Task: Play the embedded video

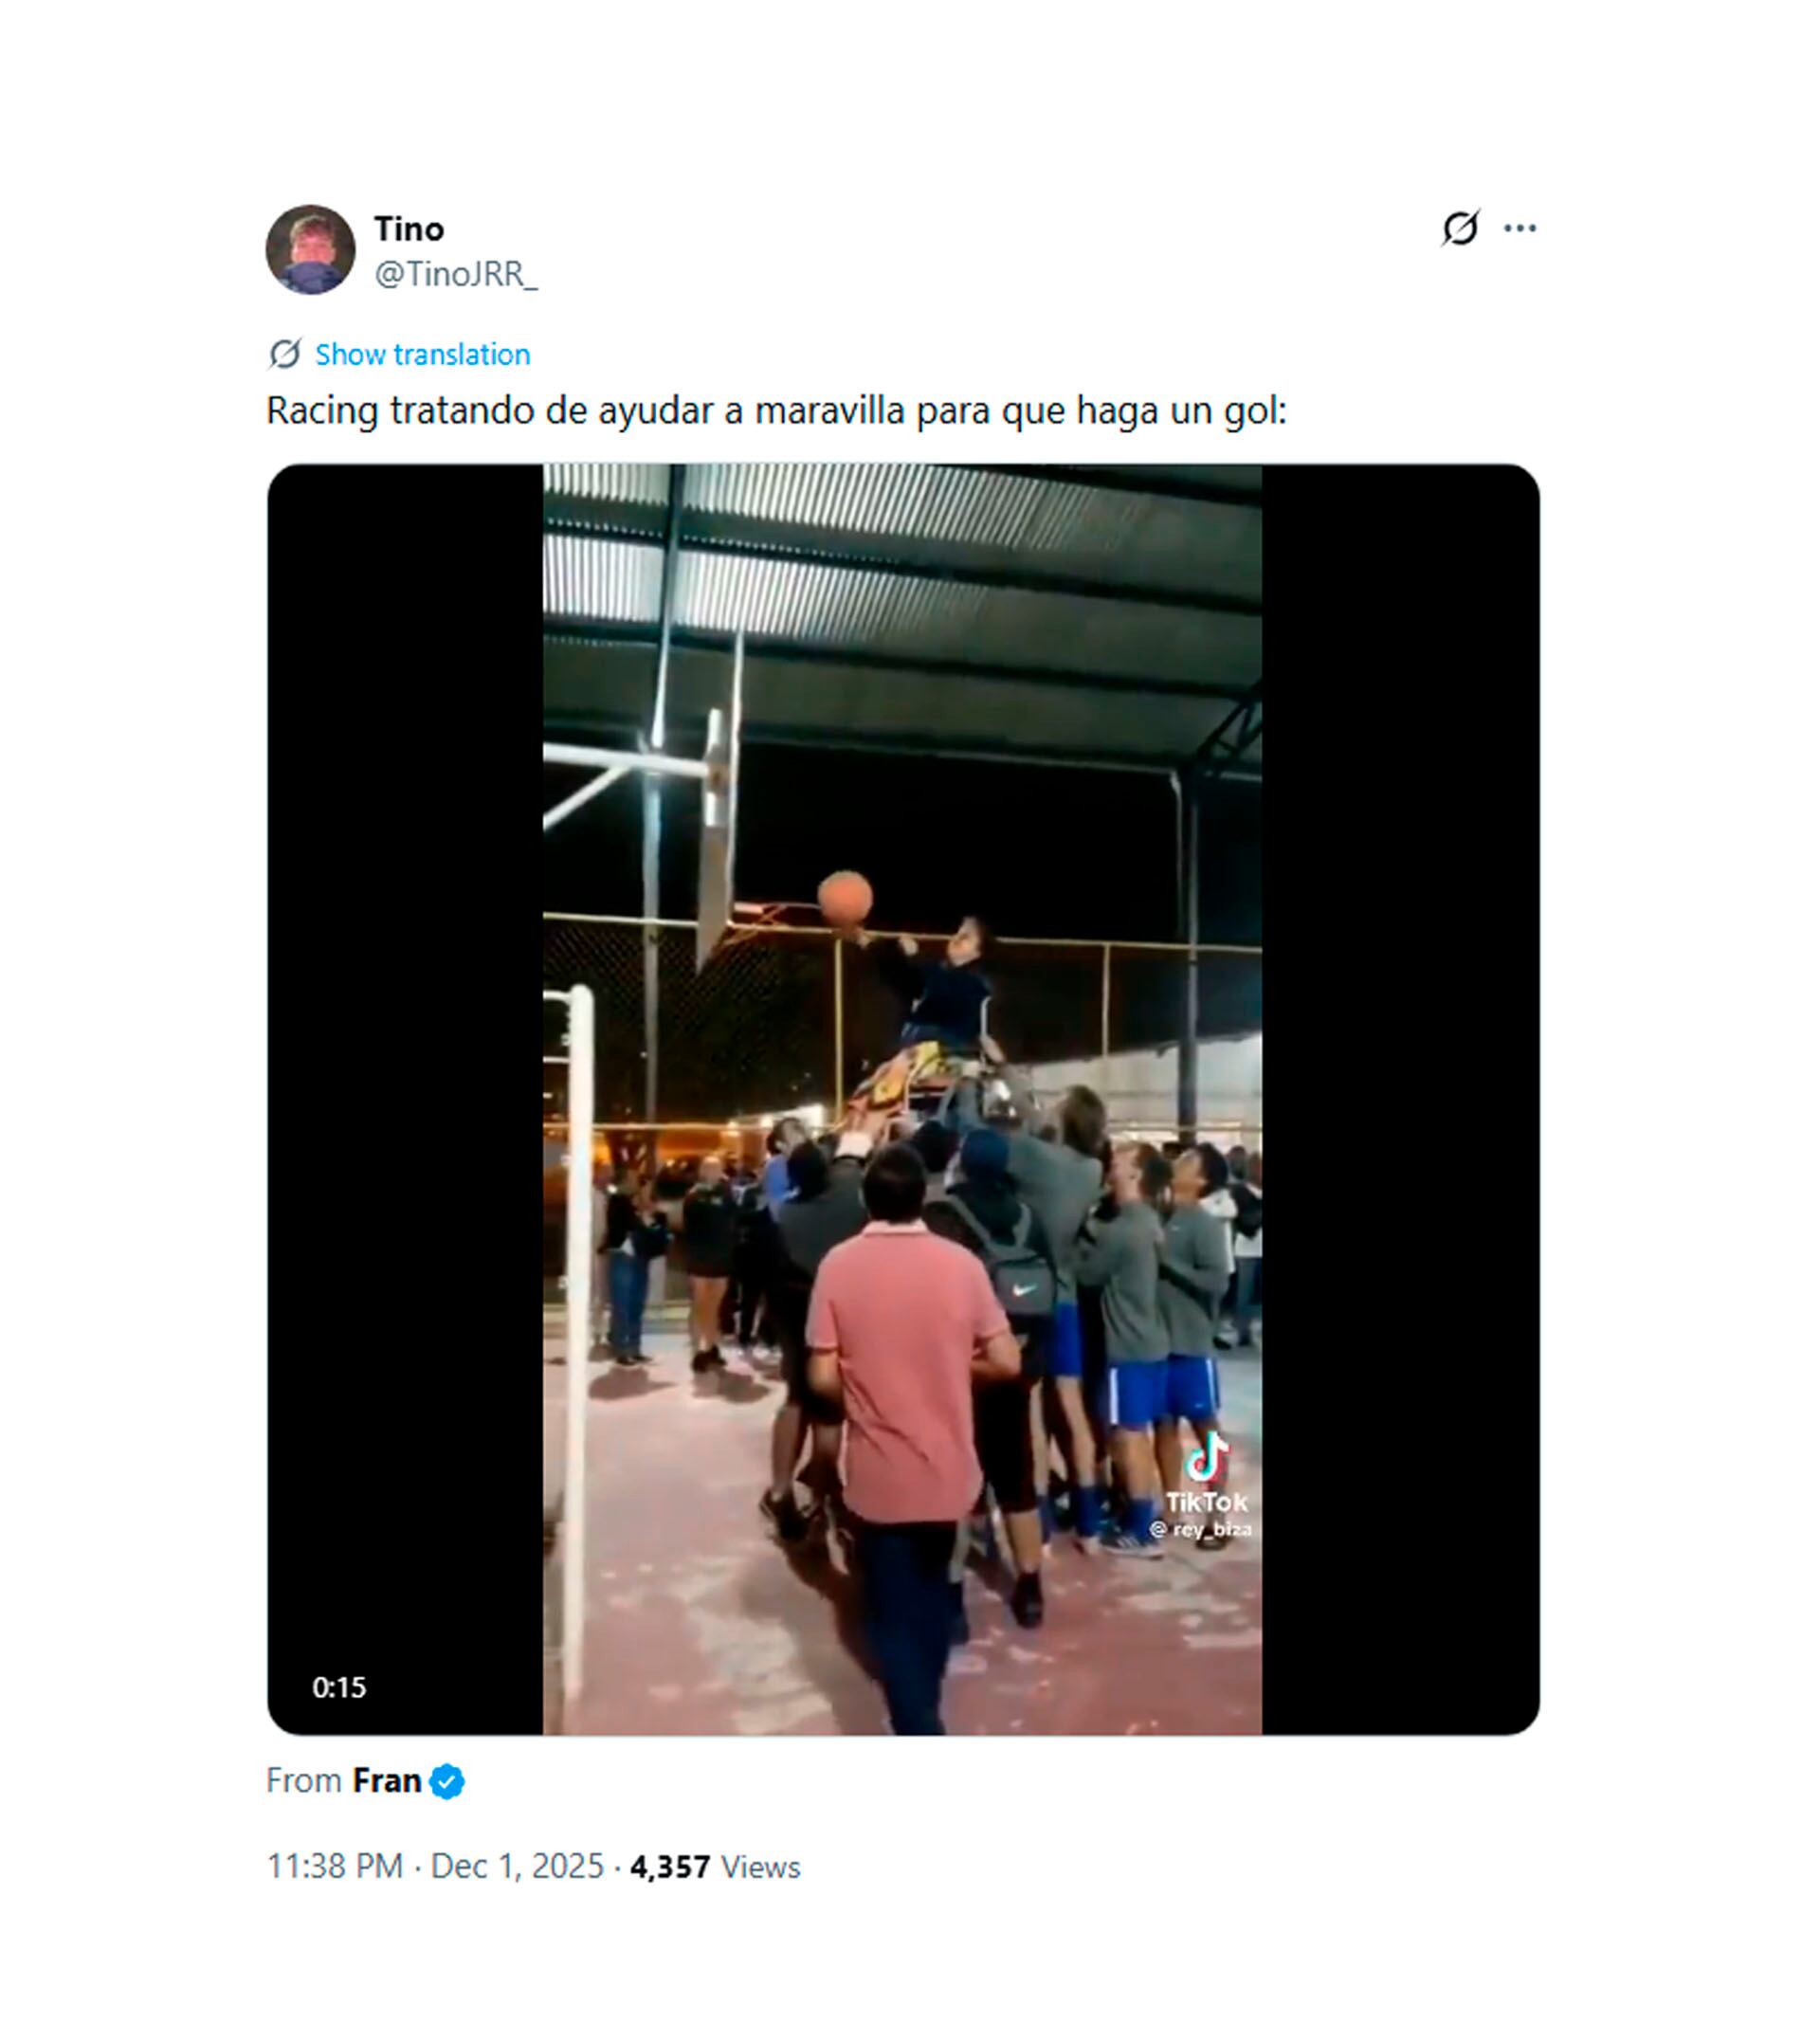Action: [902, 1100]
